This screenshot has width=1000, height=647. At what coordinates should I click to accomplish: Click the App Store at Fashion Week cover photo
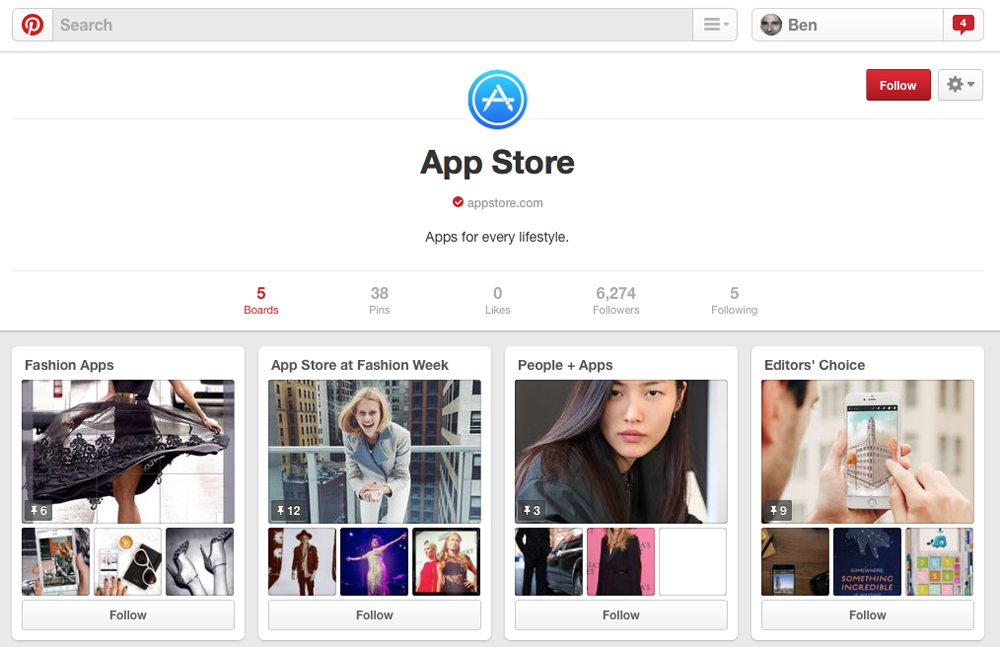point(374,448)
